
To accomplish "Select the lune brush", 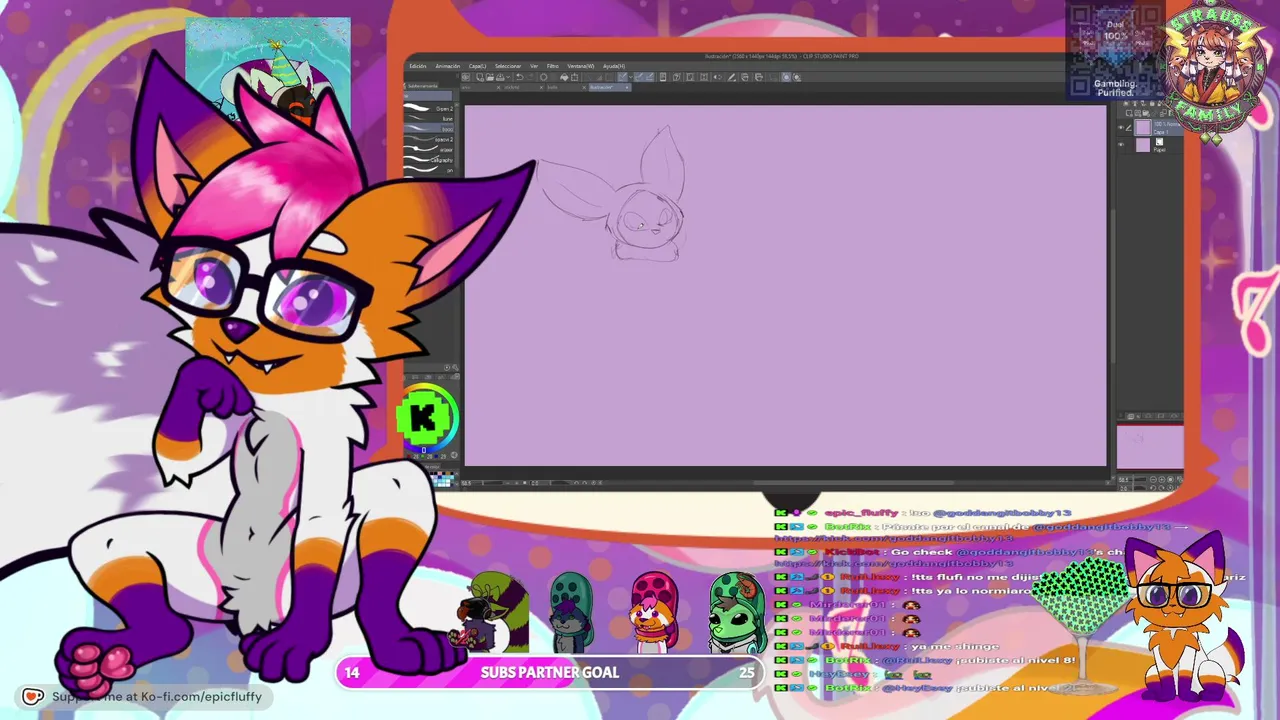I will 429,119.
